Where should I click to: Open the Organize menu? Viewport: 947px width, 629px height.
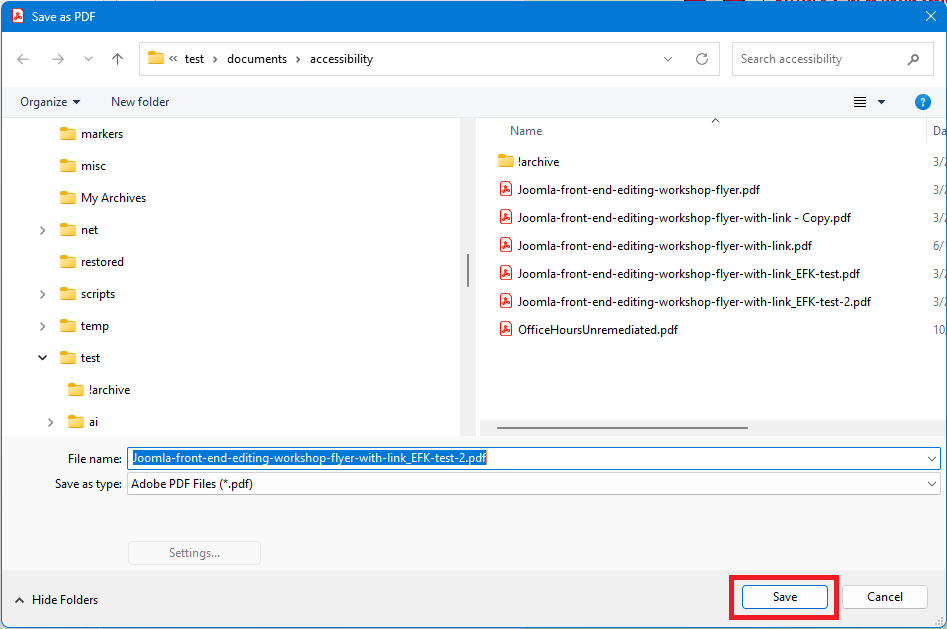[50, 102]
